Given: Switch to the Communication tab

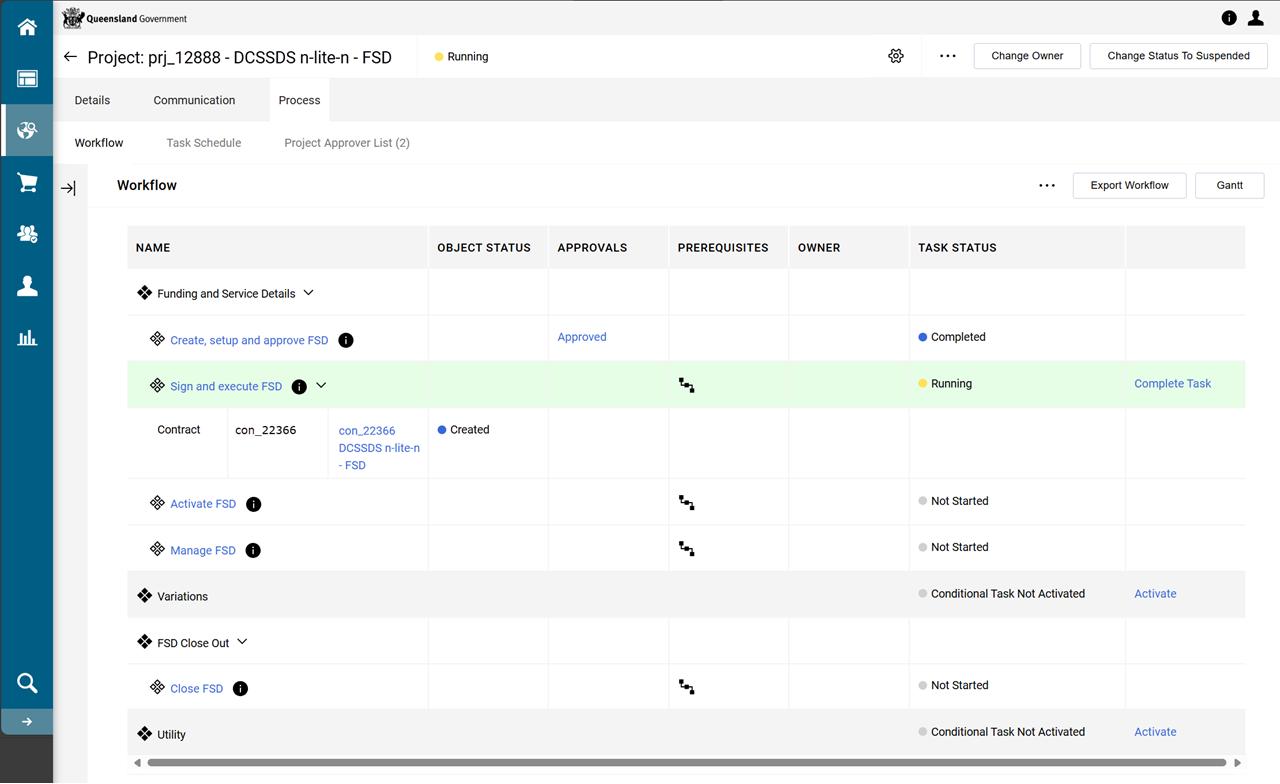Looking at the screenshot, I should [194, 100].
